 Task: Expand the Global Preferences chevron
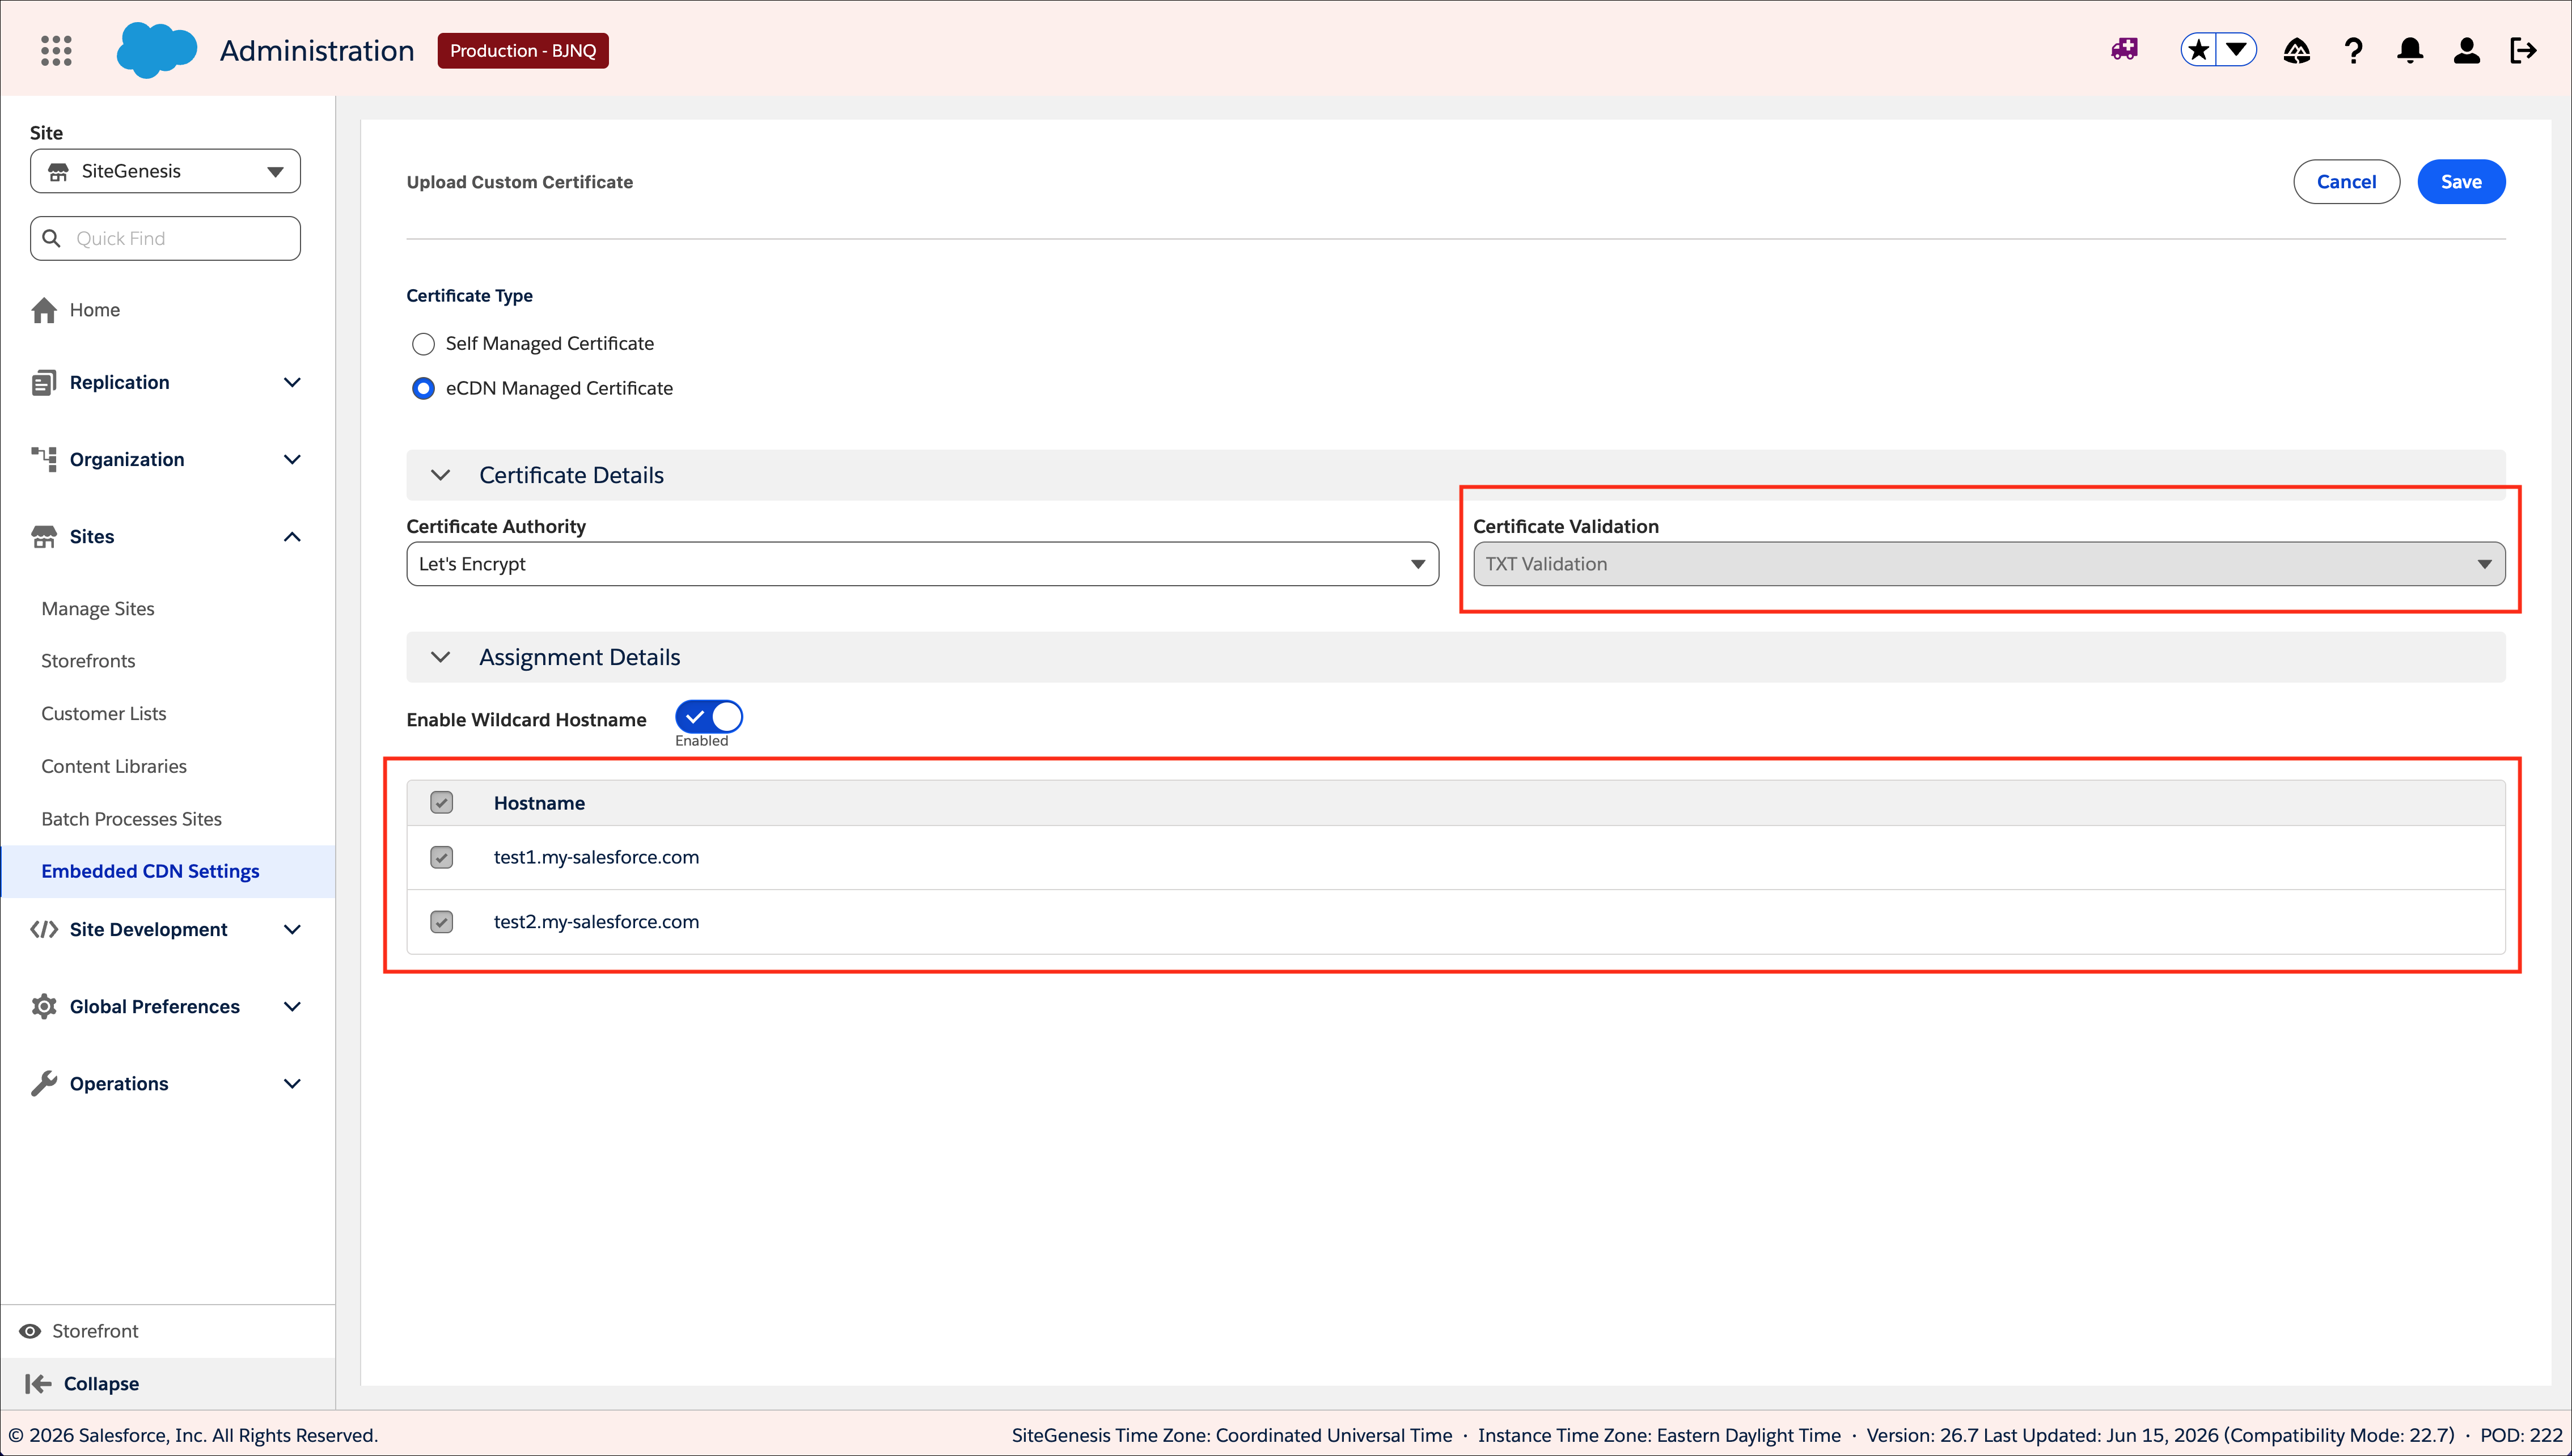[x=292, y=1006]
